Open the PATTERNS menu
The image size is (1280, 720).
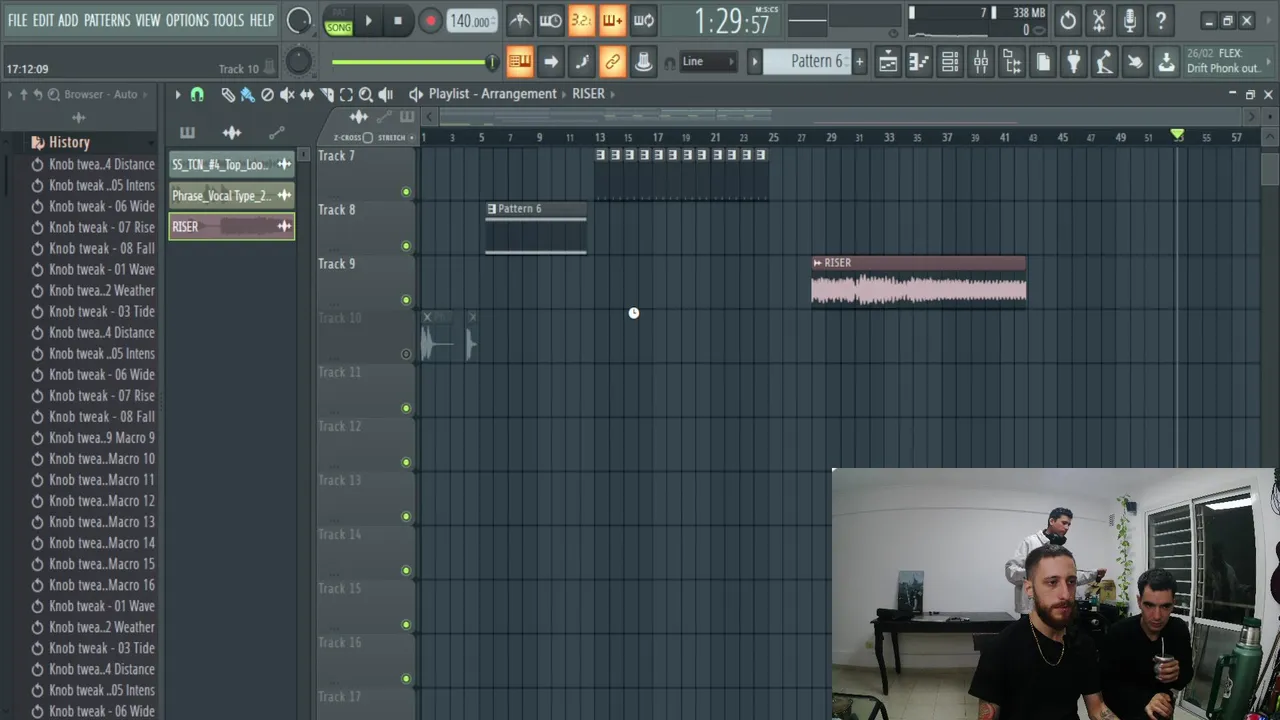click(x=107, y=20)
